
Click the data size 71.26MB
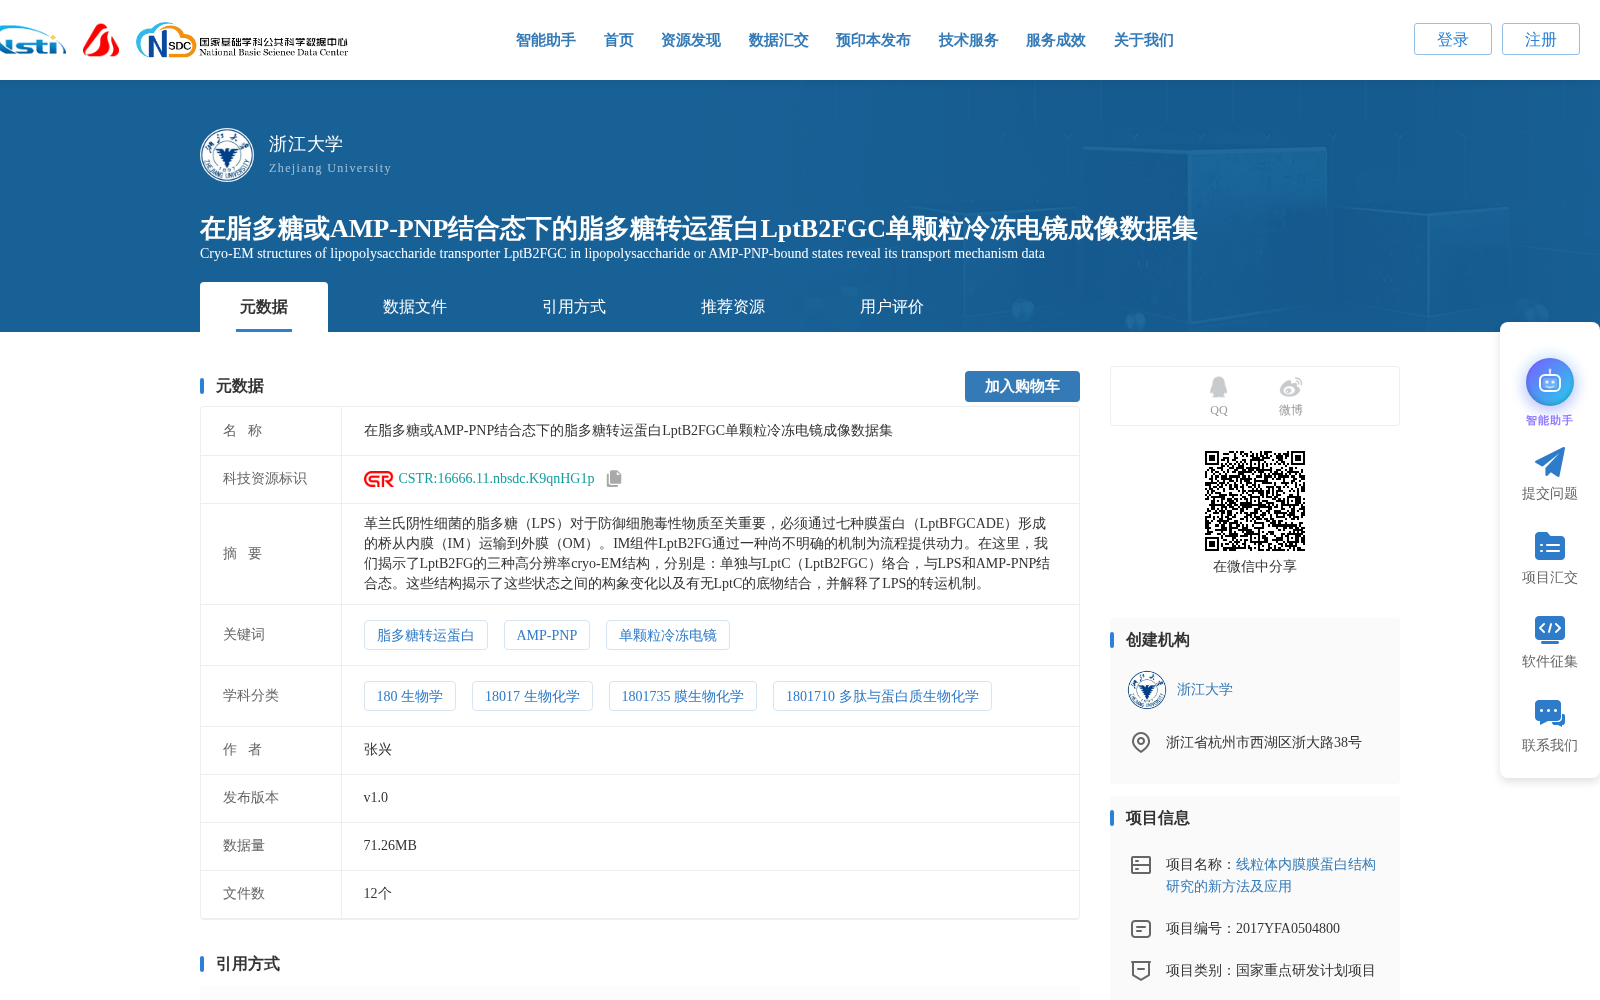tap(390, 846)
